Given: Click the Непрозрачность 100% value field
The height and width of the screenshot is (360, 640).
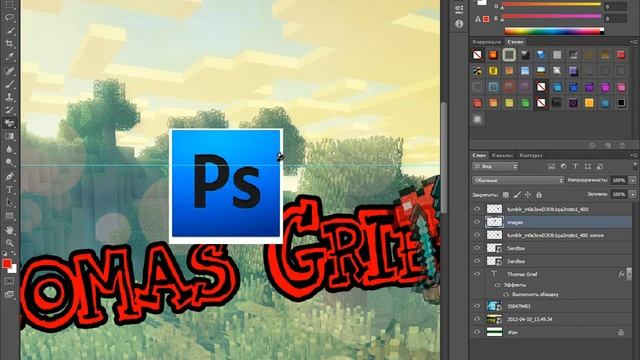Looking at the screenshot, I should 619,180.
